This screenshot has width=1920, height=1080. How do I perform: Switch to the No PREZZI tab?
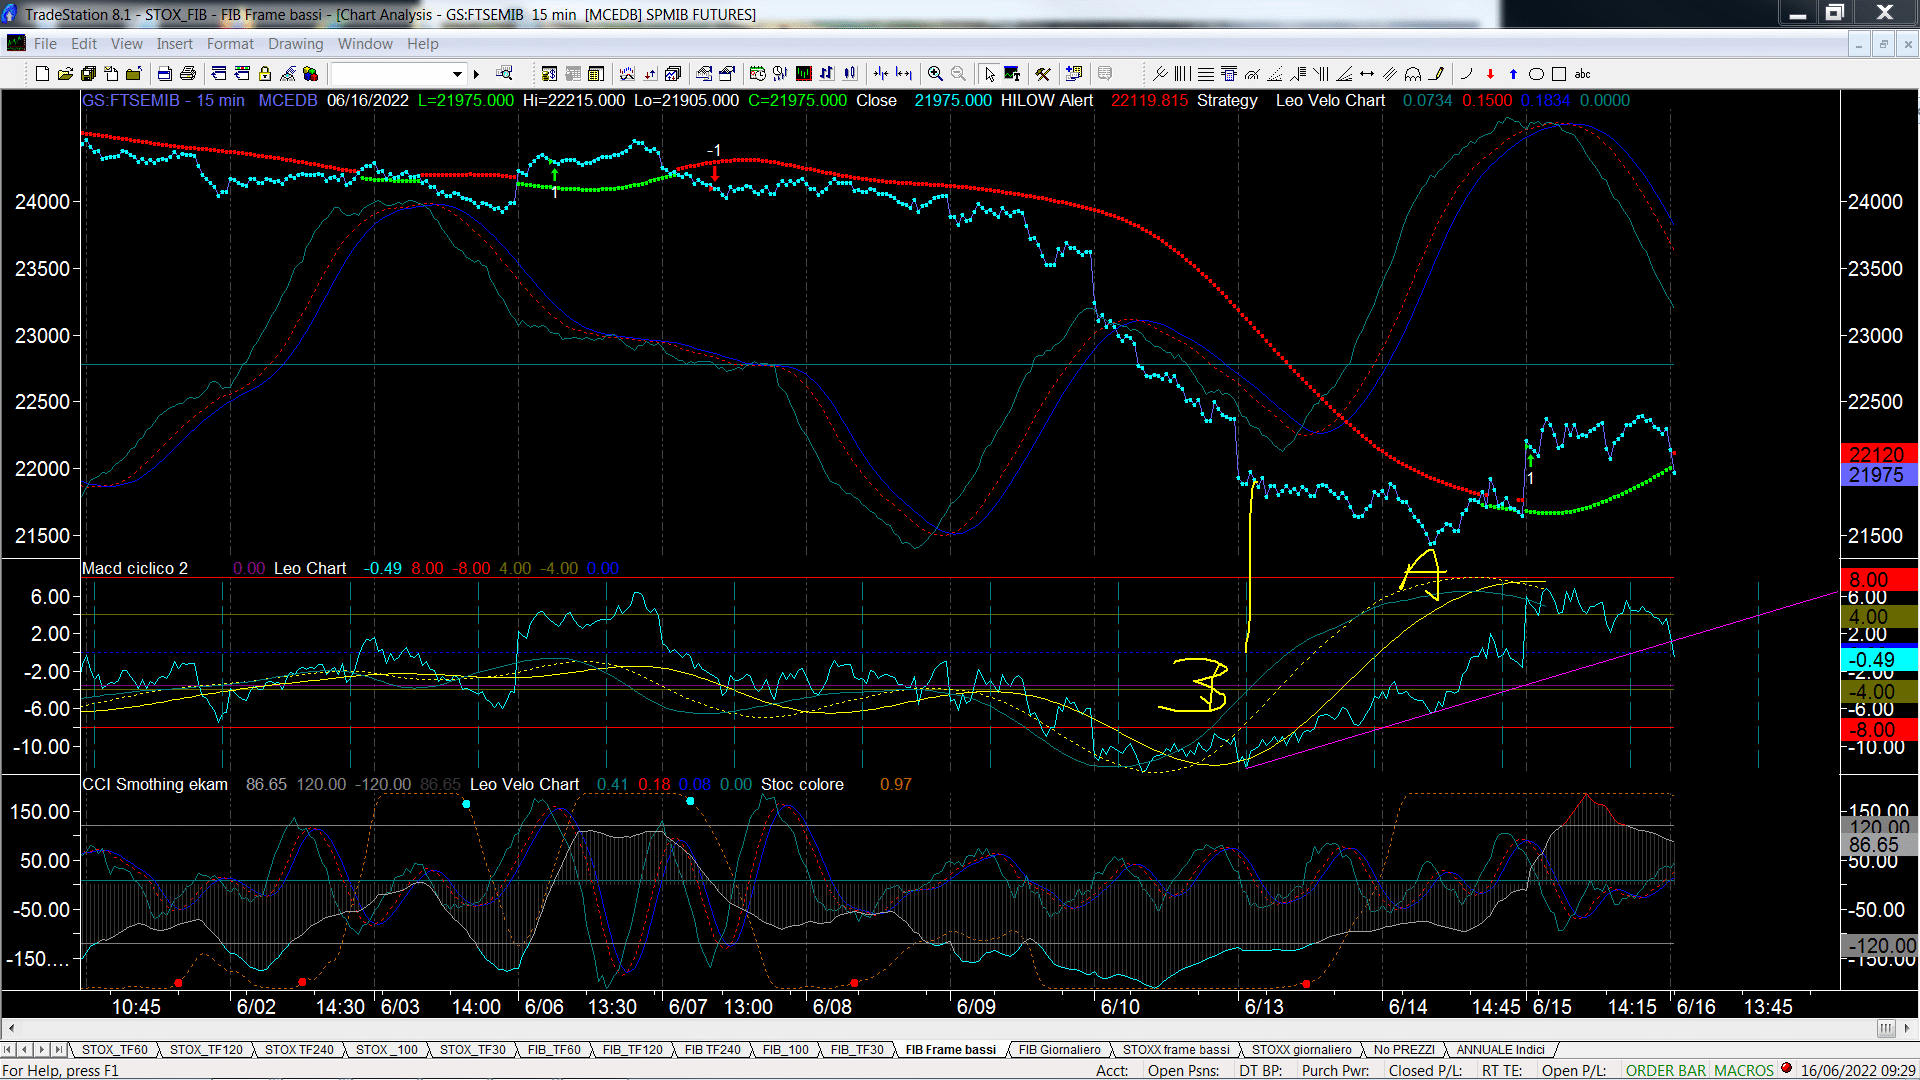tap(1404, 1049)
